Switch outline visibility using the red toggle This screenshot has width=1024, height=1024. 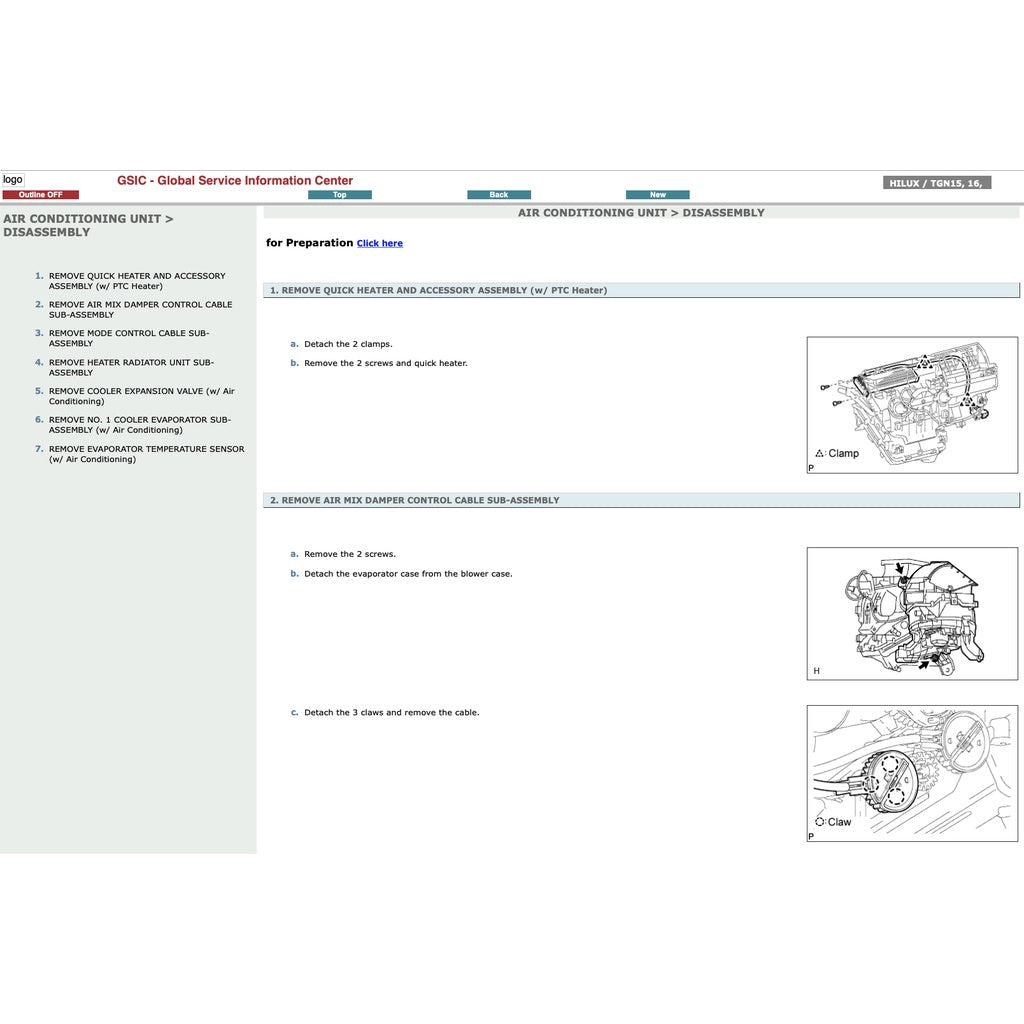[x=41, y=194]
